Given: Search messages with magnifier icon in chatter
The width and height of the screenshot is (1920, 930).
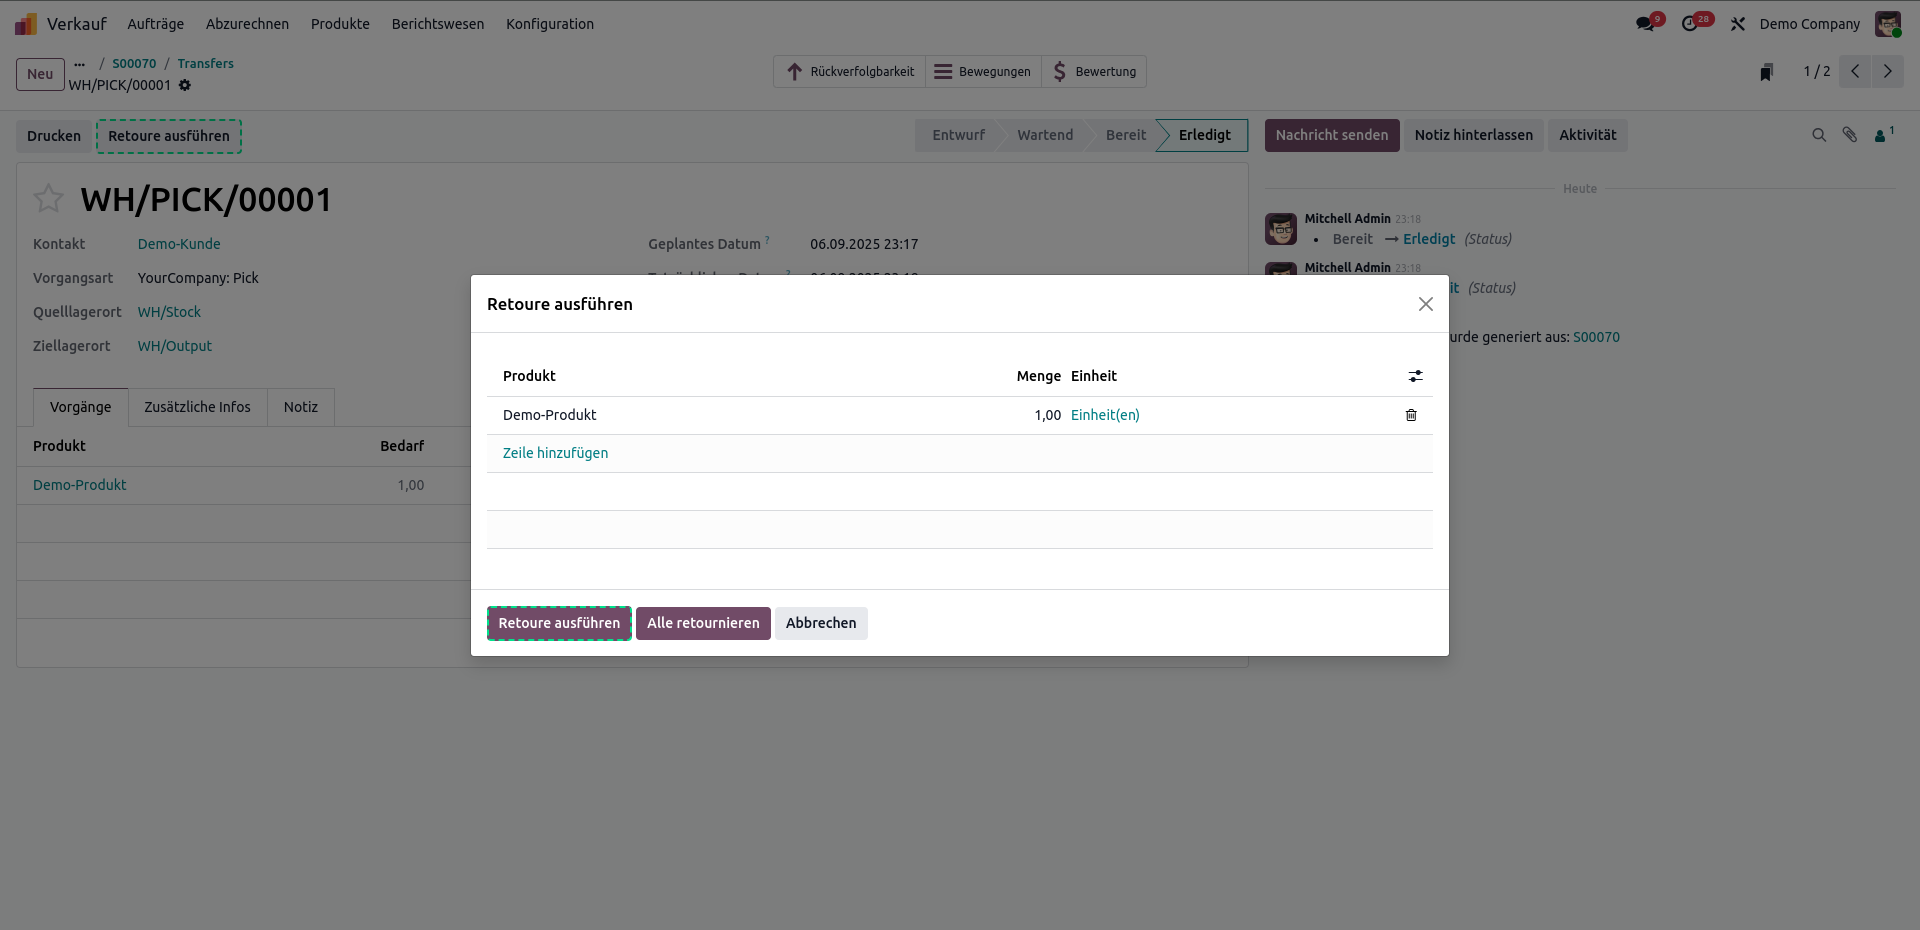Looking at the screenshot, I should (x=1819, y=135).
